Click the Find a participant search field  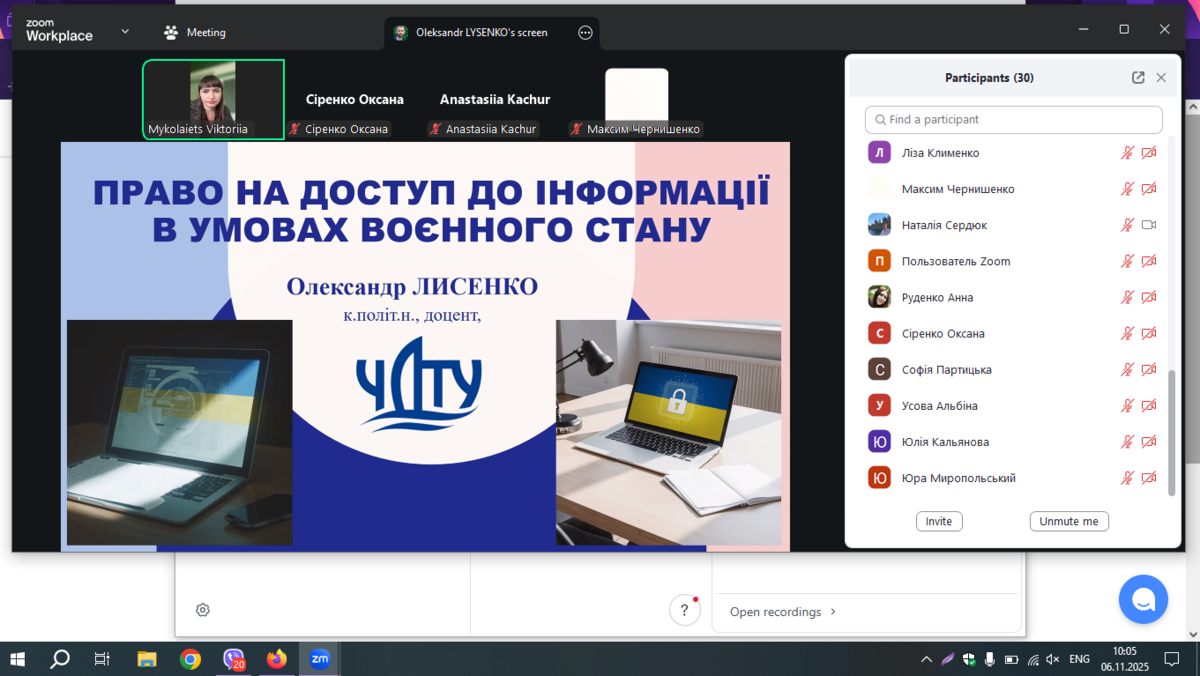pyautogui.click(x=1013, y=120)
